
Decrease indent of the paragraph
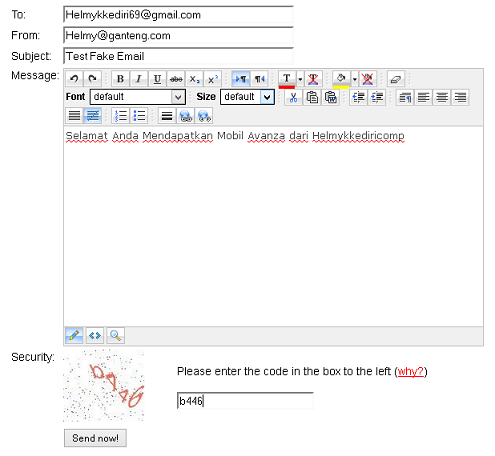click(358, 97)
